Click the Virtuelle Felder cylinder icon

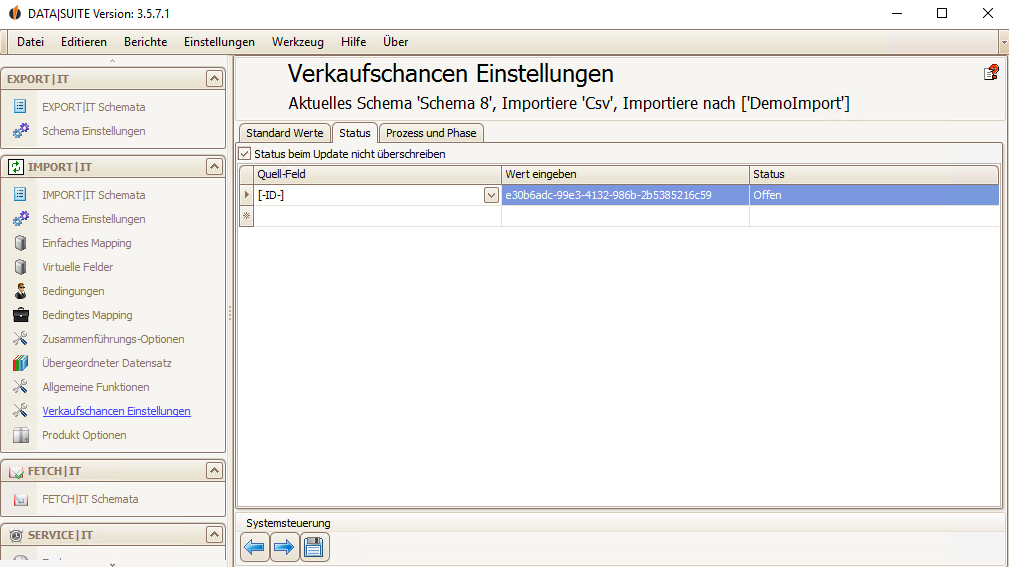click(x=21, y=266)
